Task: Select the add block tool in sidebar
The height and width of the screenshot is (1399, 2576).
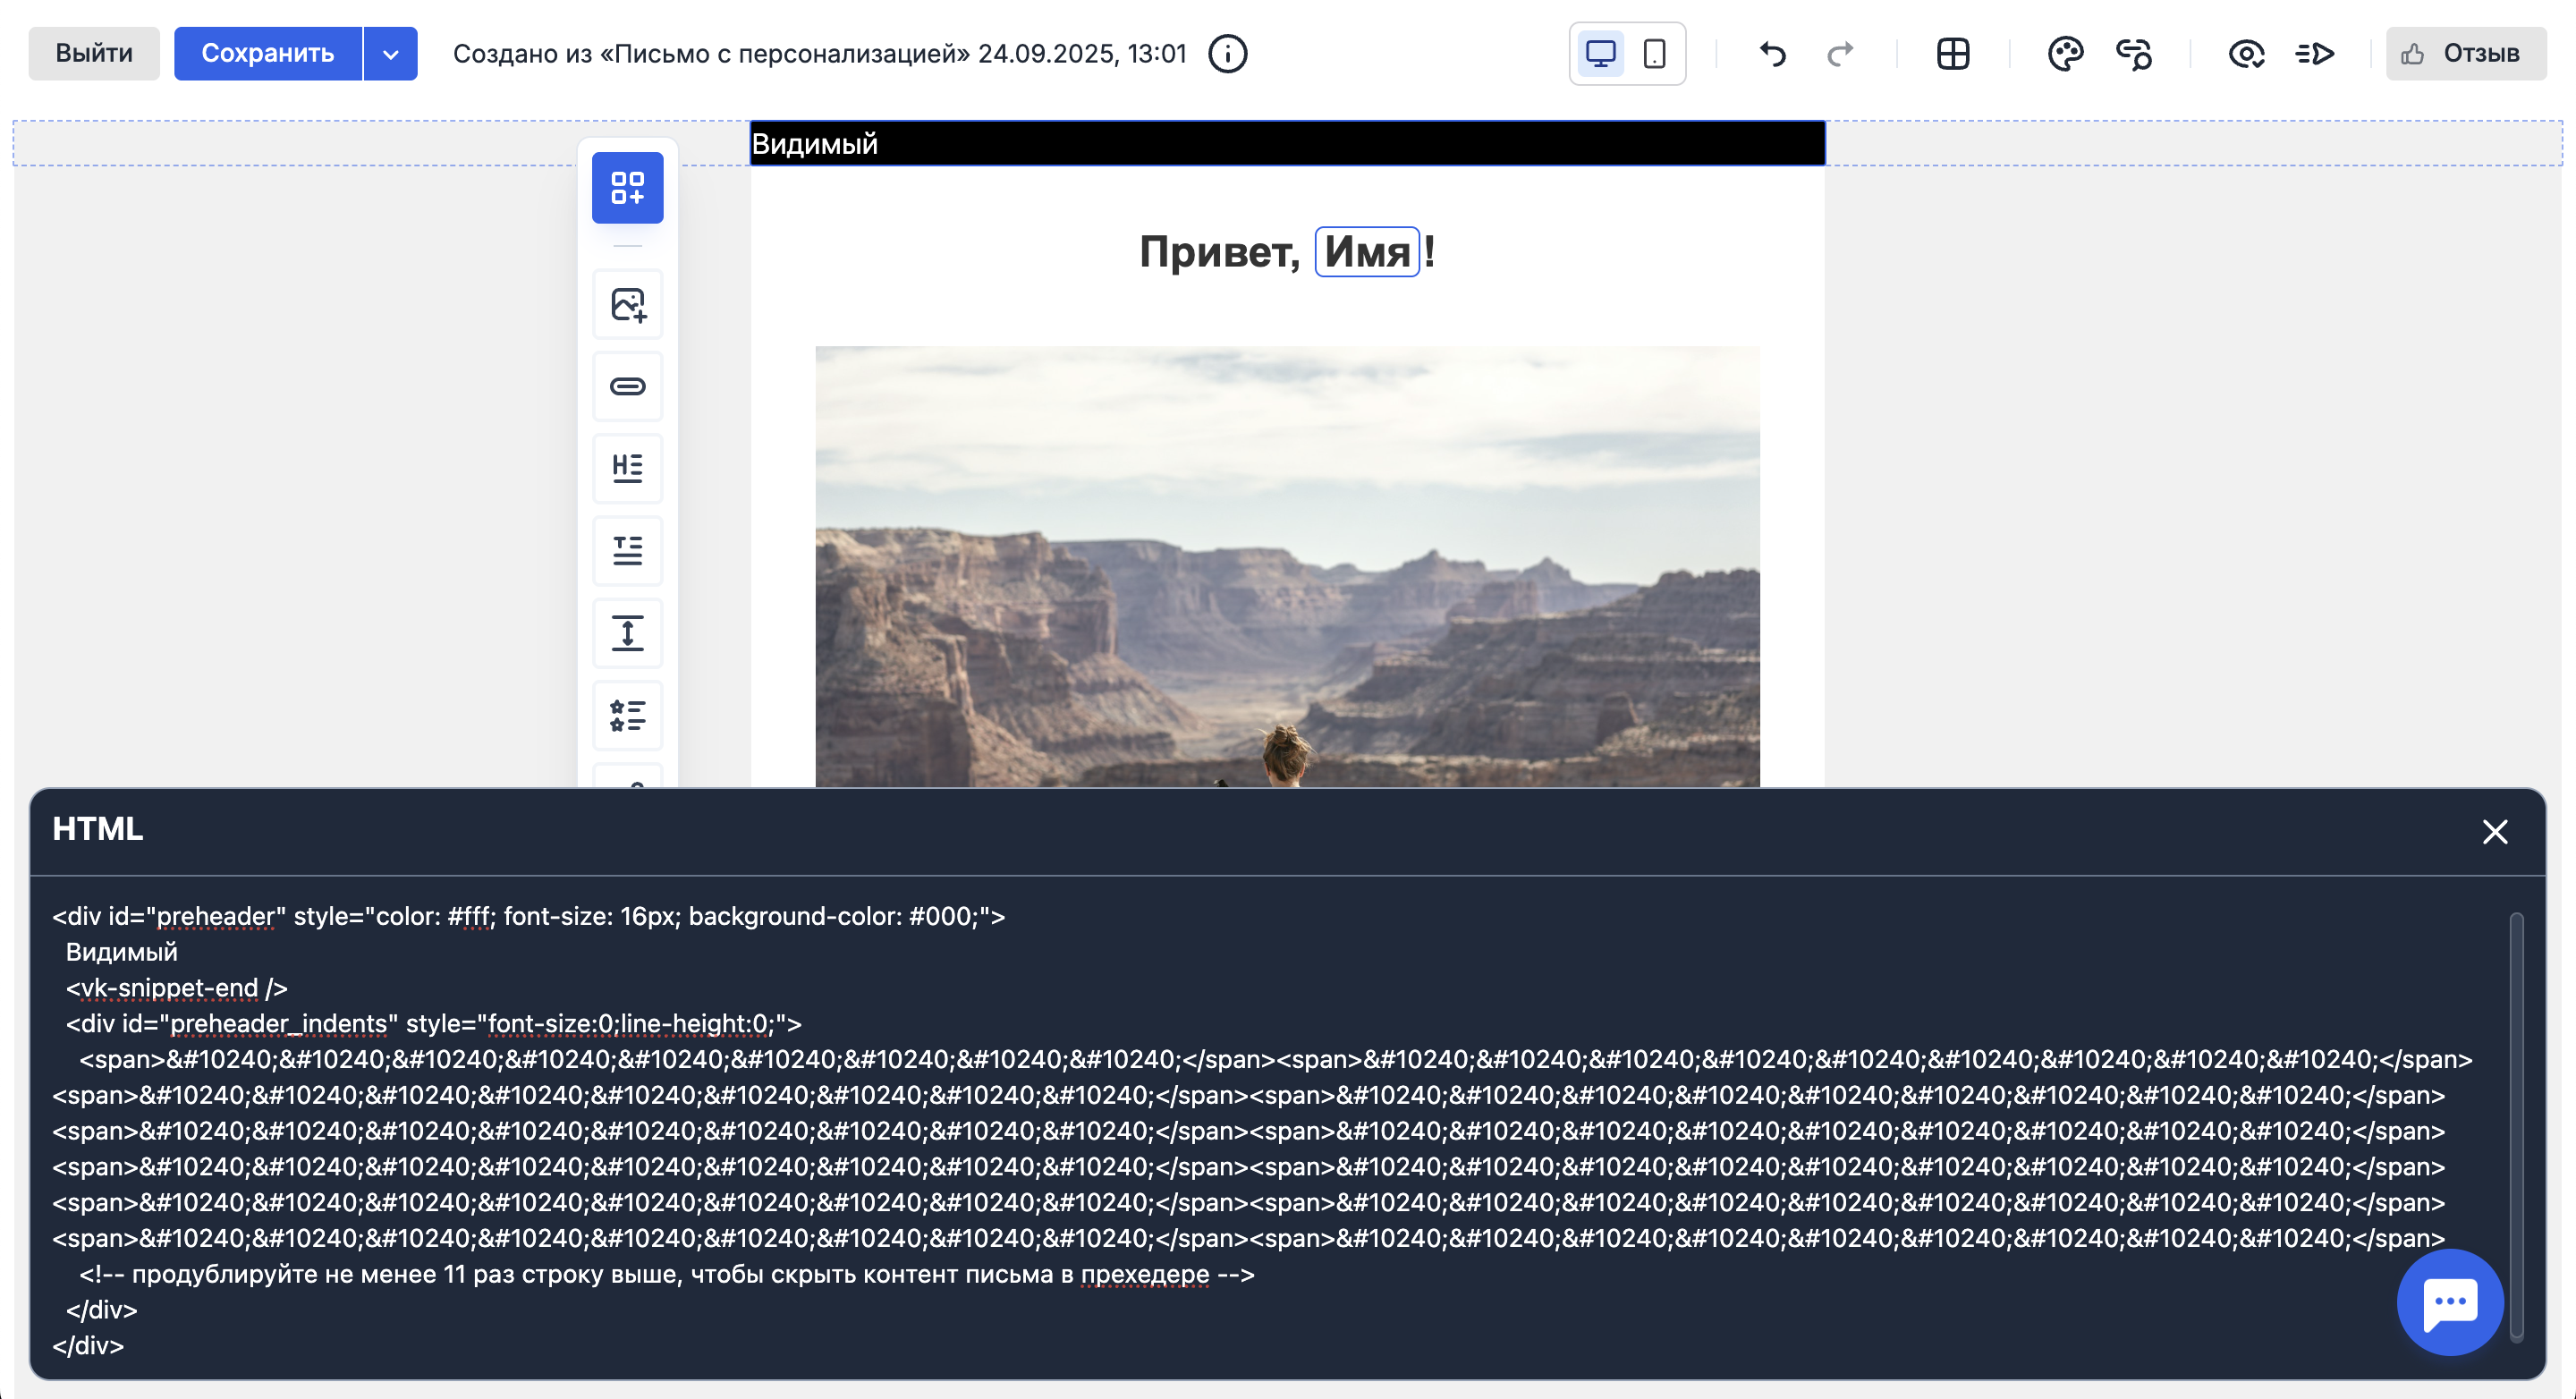Action: tap(627, 188)
